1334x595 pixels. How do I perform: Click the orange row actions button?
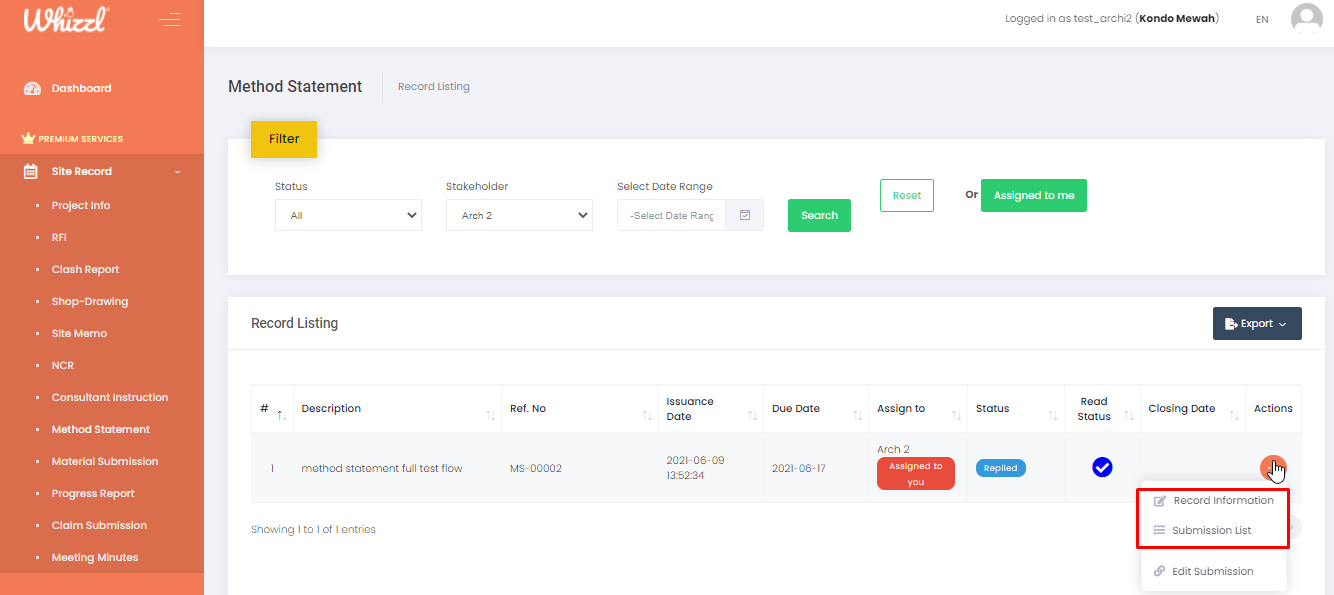1272,467
